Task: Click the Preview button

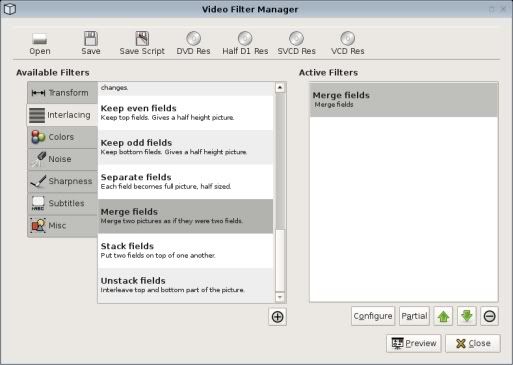Action: (x=414, y=343)
